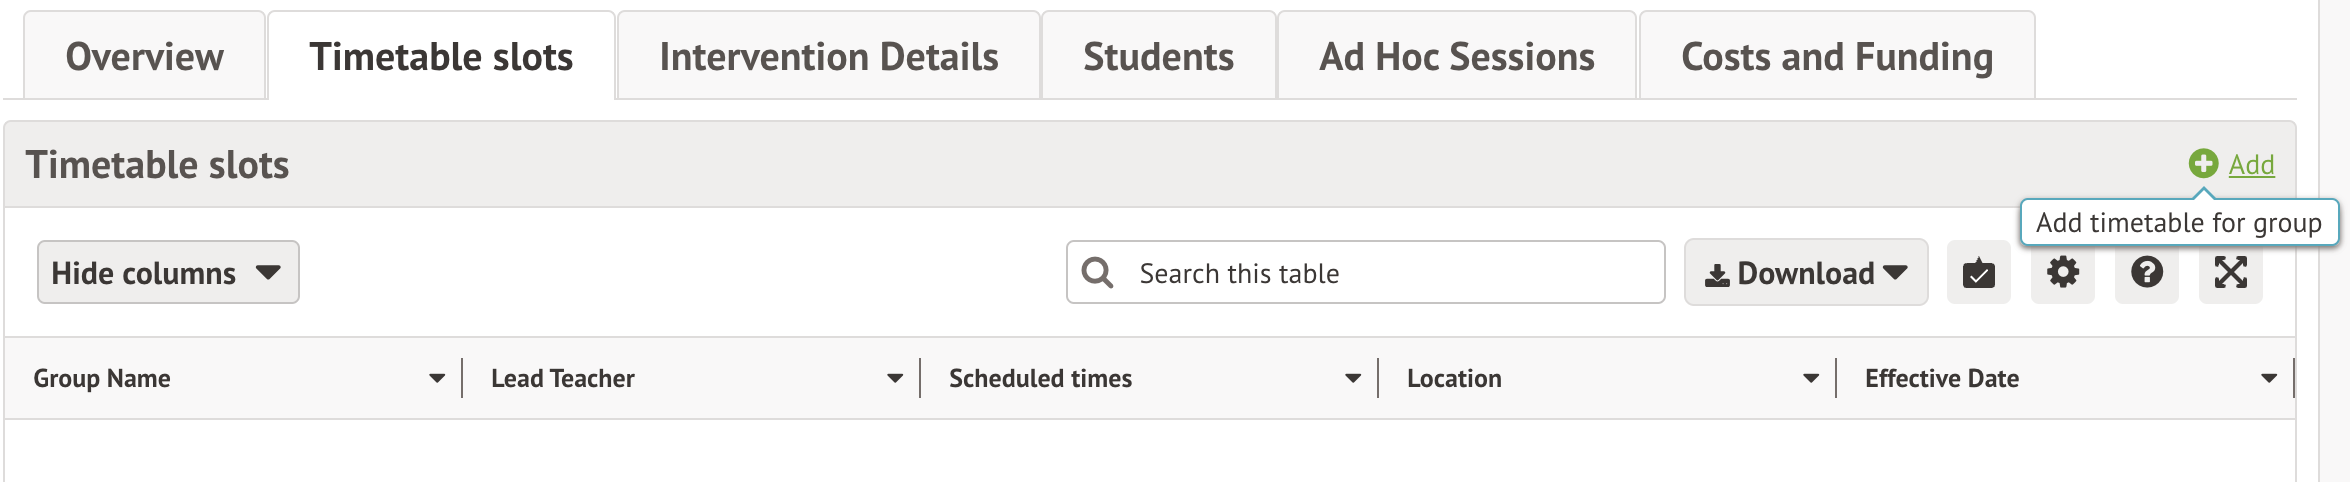
Task: Open Scheduled times column dropdown arrow
Action: pyautogui.click(x=1353, y=379)
